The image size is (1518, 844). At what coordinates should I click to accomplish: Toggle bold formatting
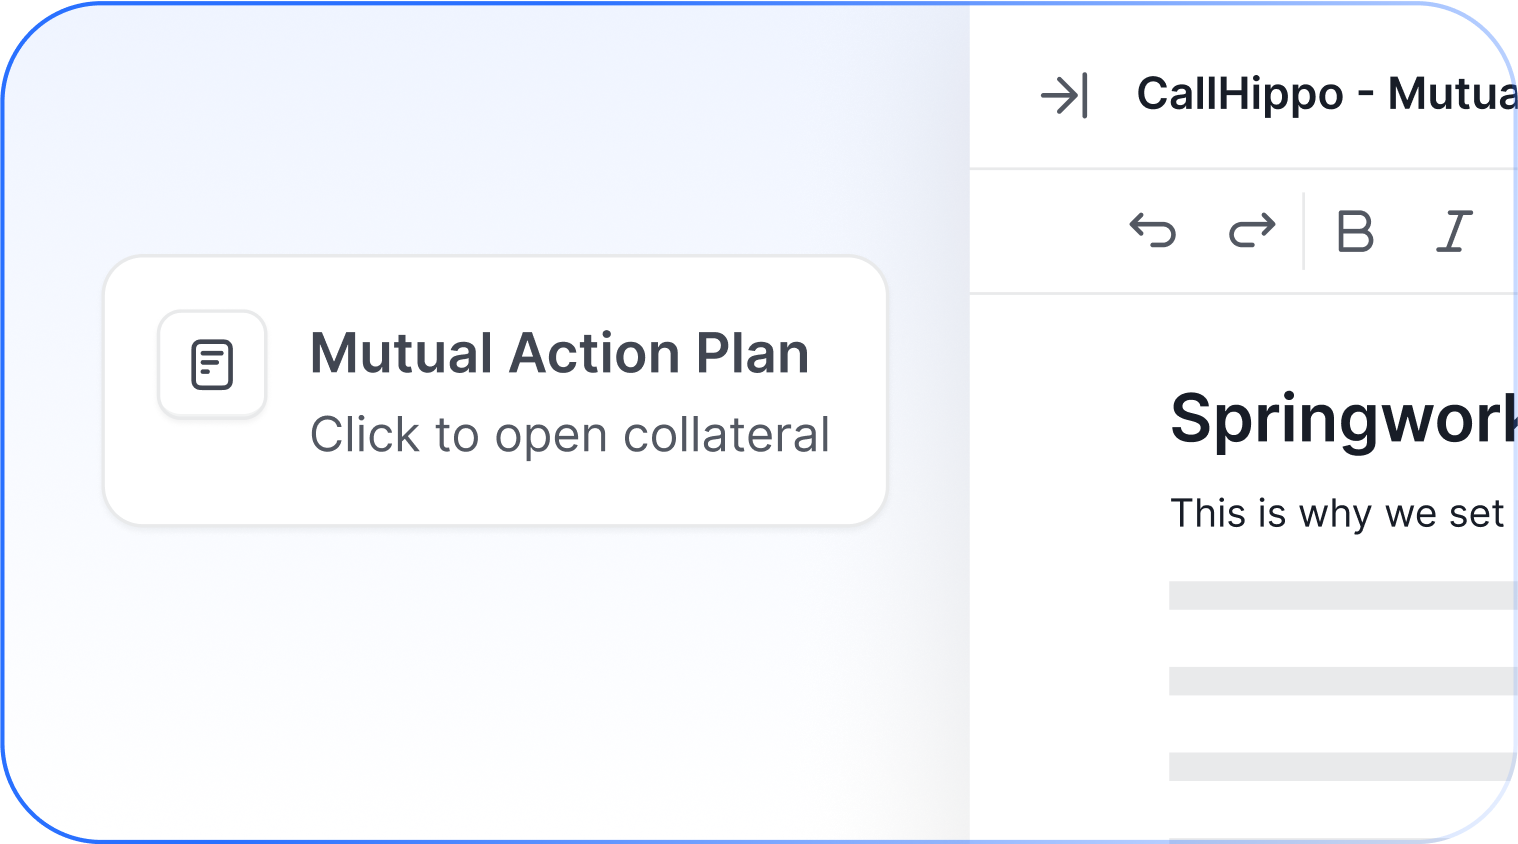tap(1355, 231)
